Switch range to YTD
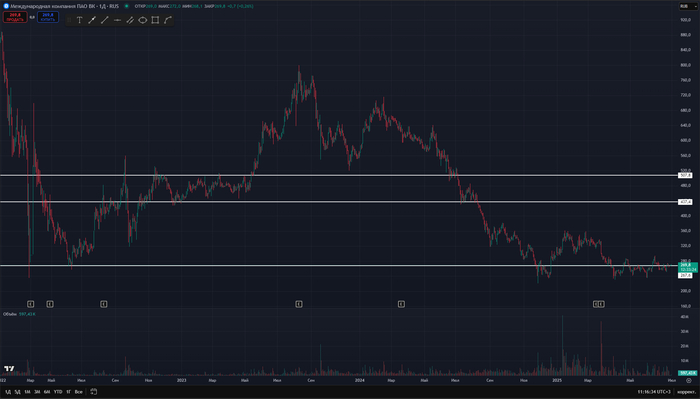Screen dimensions: 700x399 tap(58, 392)
